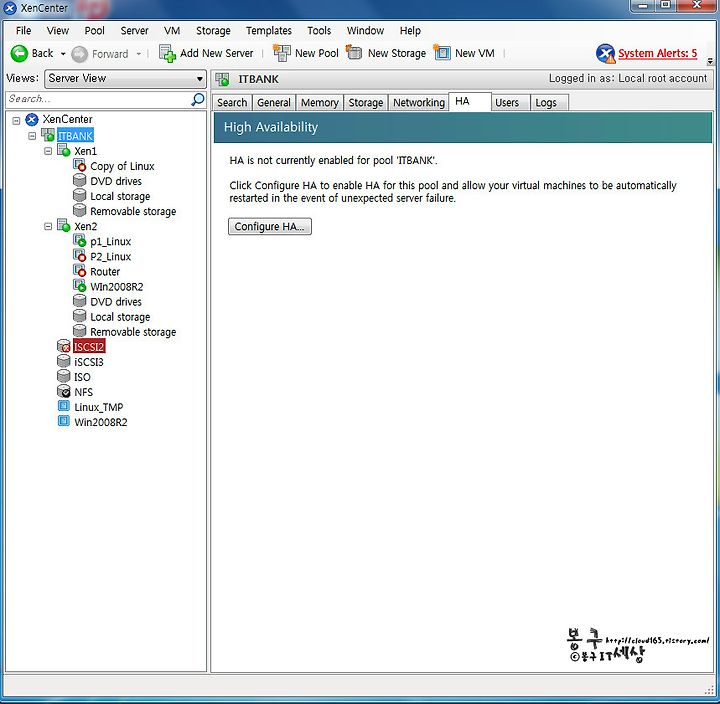Click the Linux_TMP template icon

coord(63,406)
